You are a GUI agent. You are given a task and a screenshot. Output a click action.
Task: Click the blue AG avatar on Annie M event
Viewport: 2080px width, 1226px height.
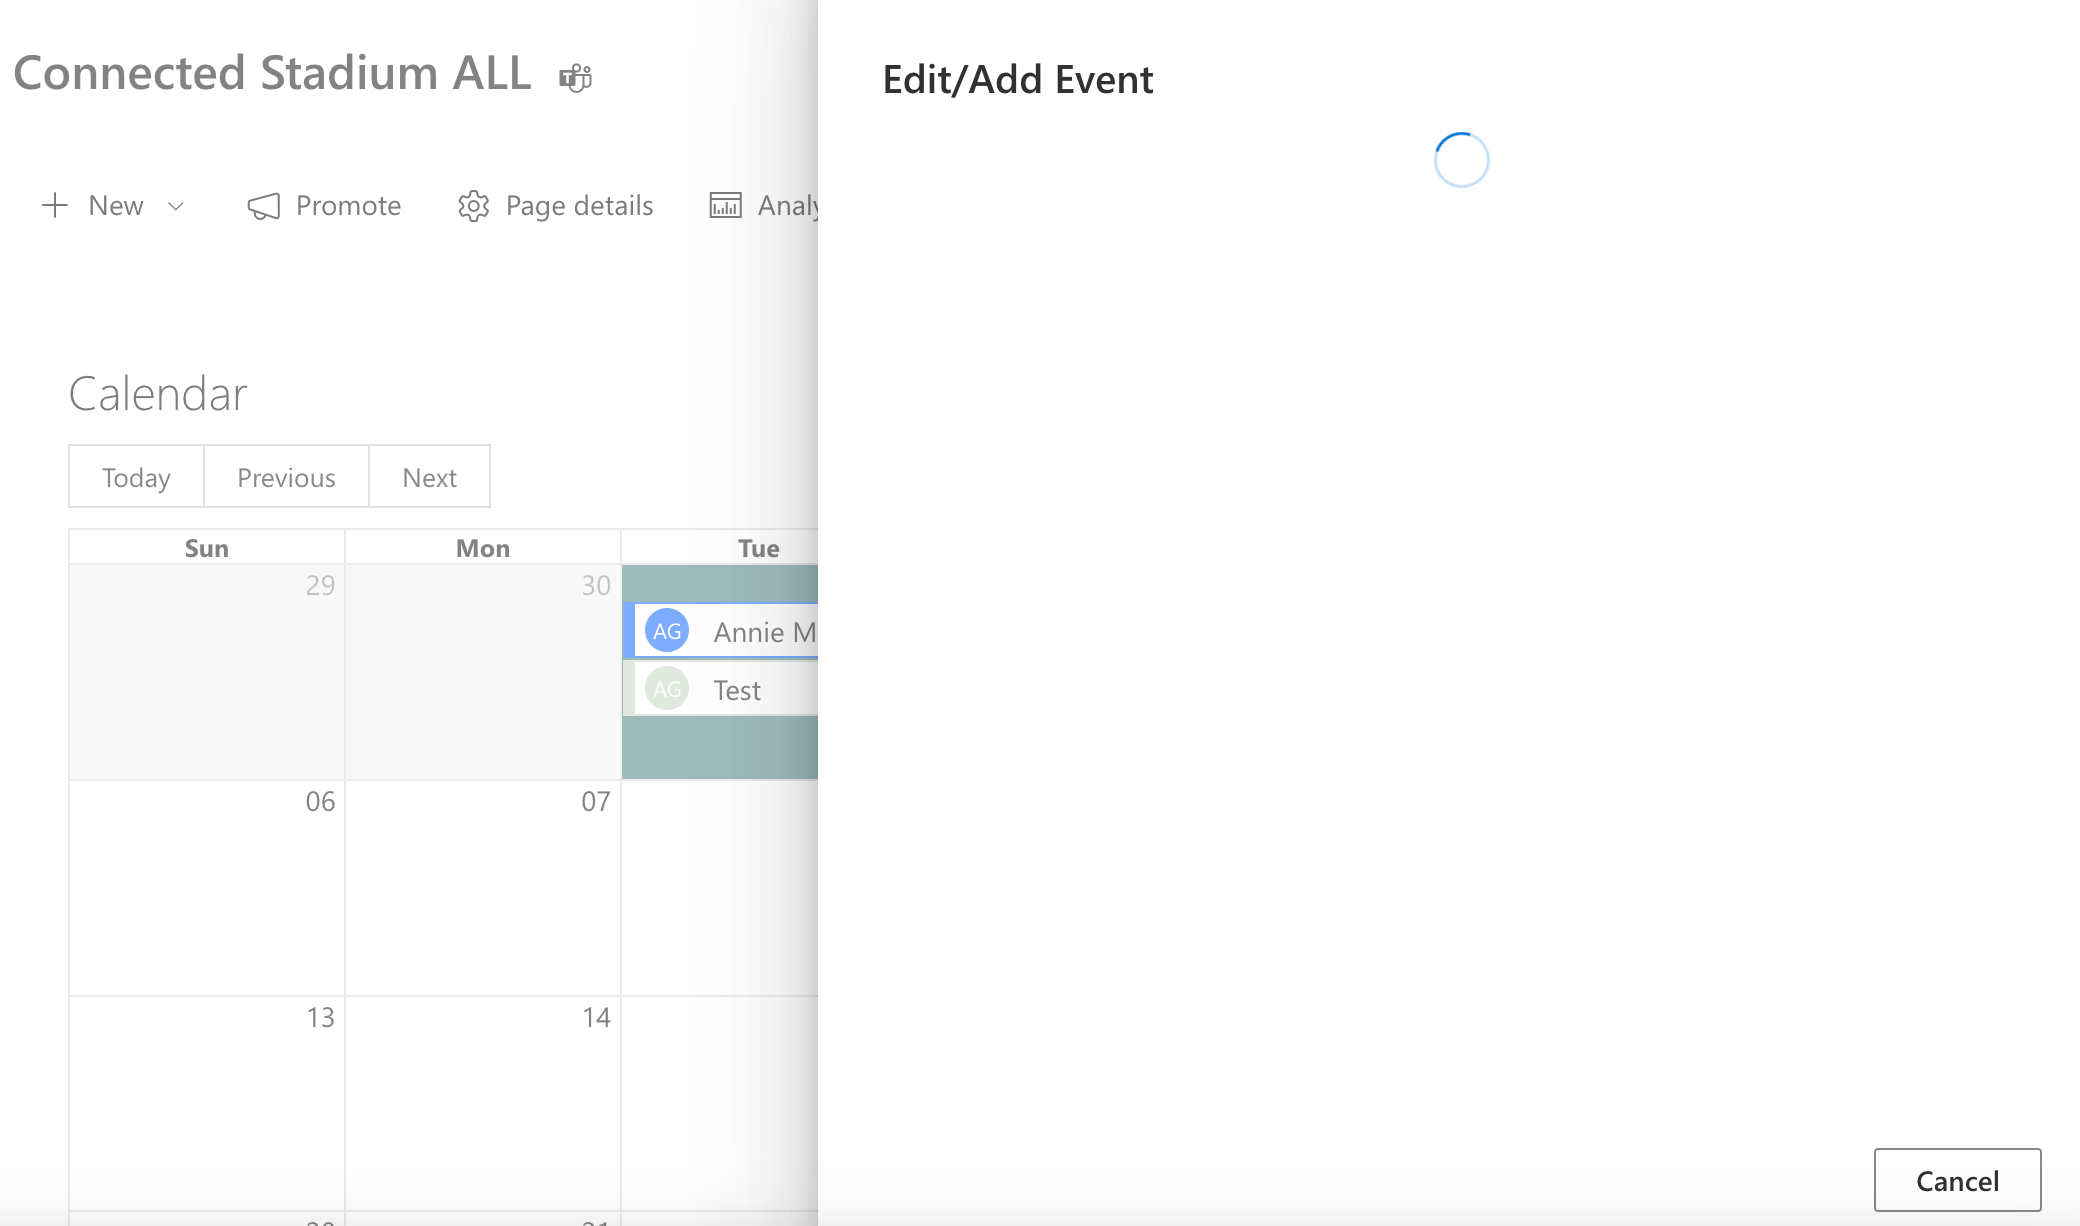pos(667,631)
